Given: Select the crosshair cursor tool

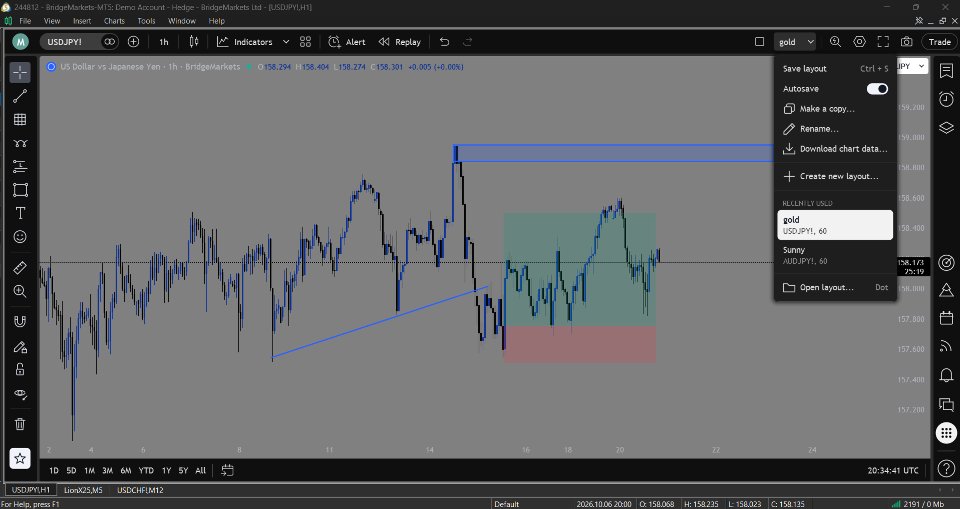Looking at the screenshot, I should point(20,72).
